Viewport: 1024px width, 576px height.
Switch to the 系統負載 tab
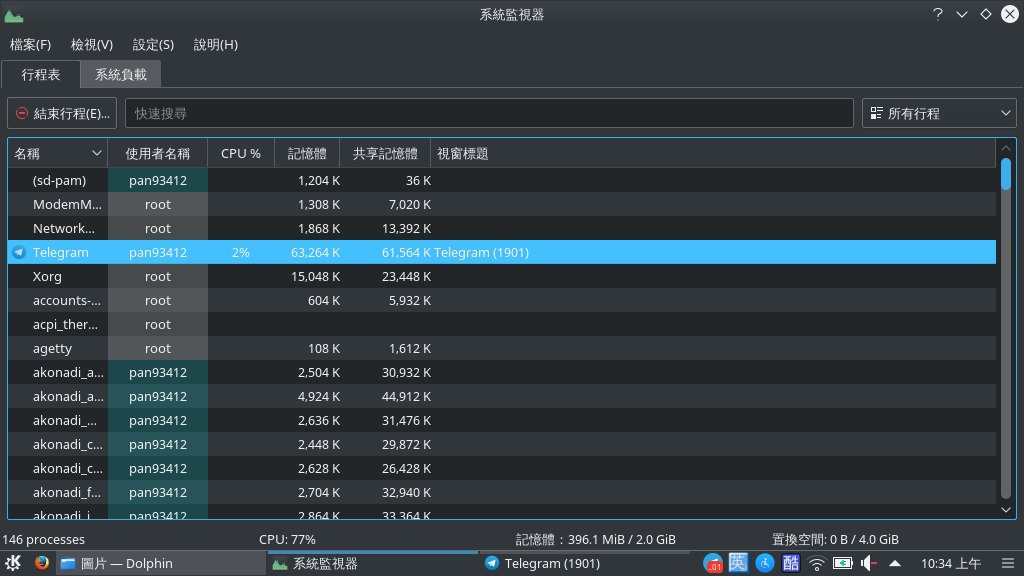coord(121,74)
